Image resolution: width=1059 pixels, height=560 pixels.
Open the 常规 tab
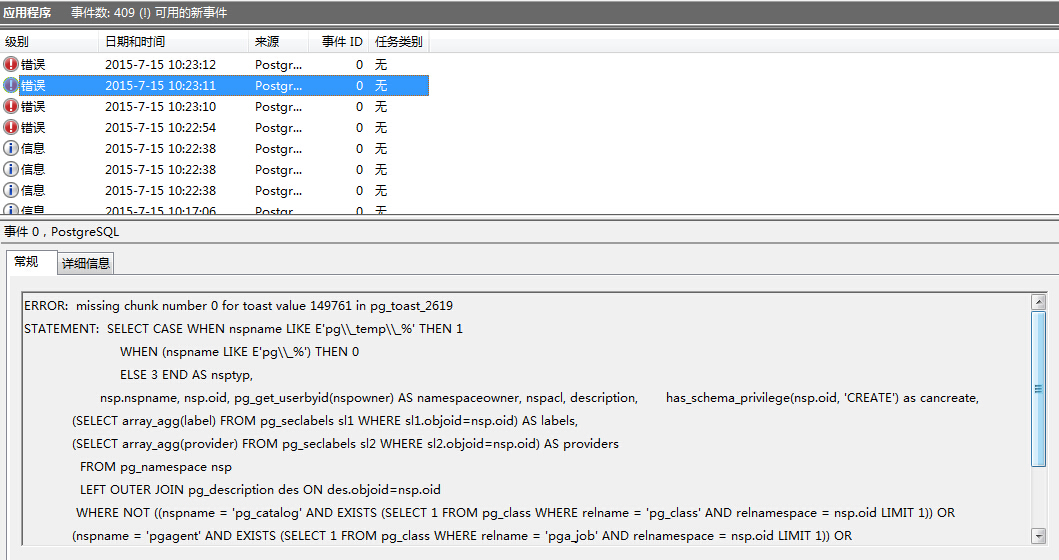click(26, 262)
